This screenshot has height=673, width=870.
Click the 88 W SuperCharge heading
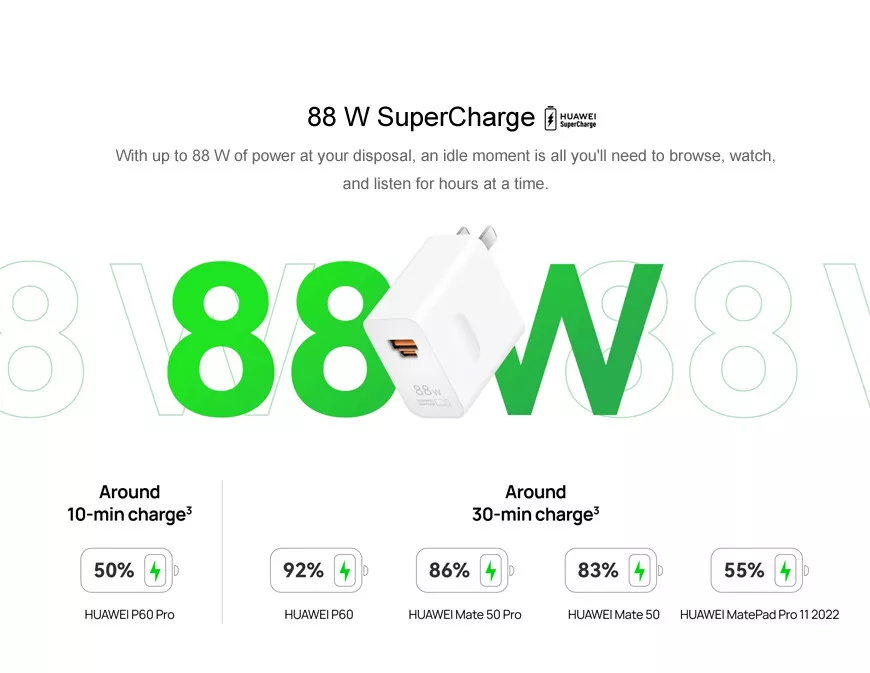421,117
